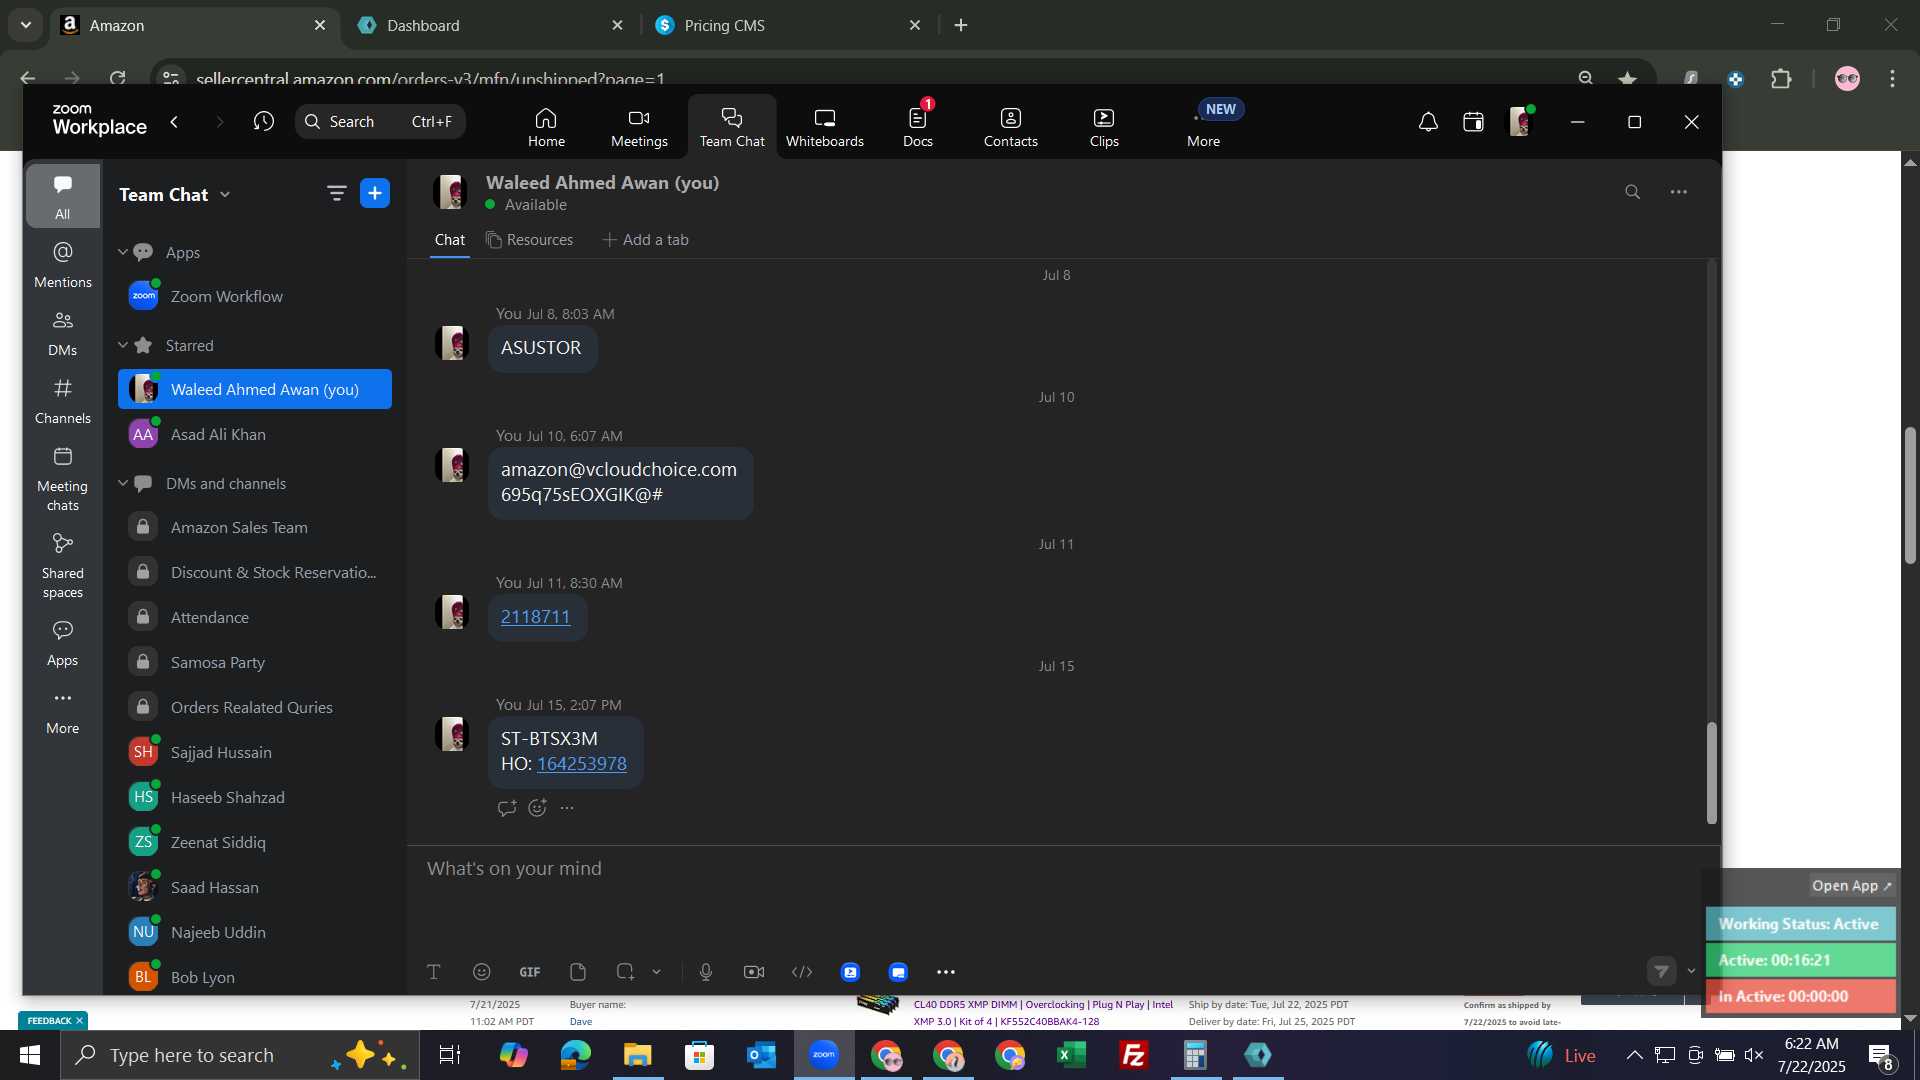Screen dimensions: 1920x1080
Task: Open the 164253978 link
Action: click(582, 764)
